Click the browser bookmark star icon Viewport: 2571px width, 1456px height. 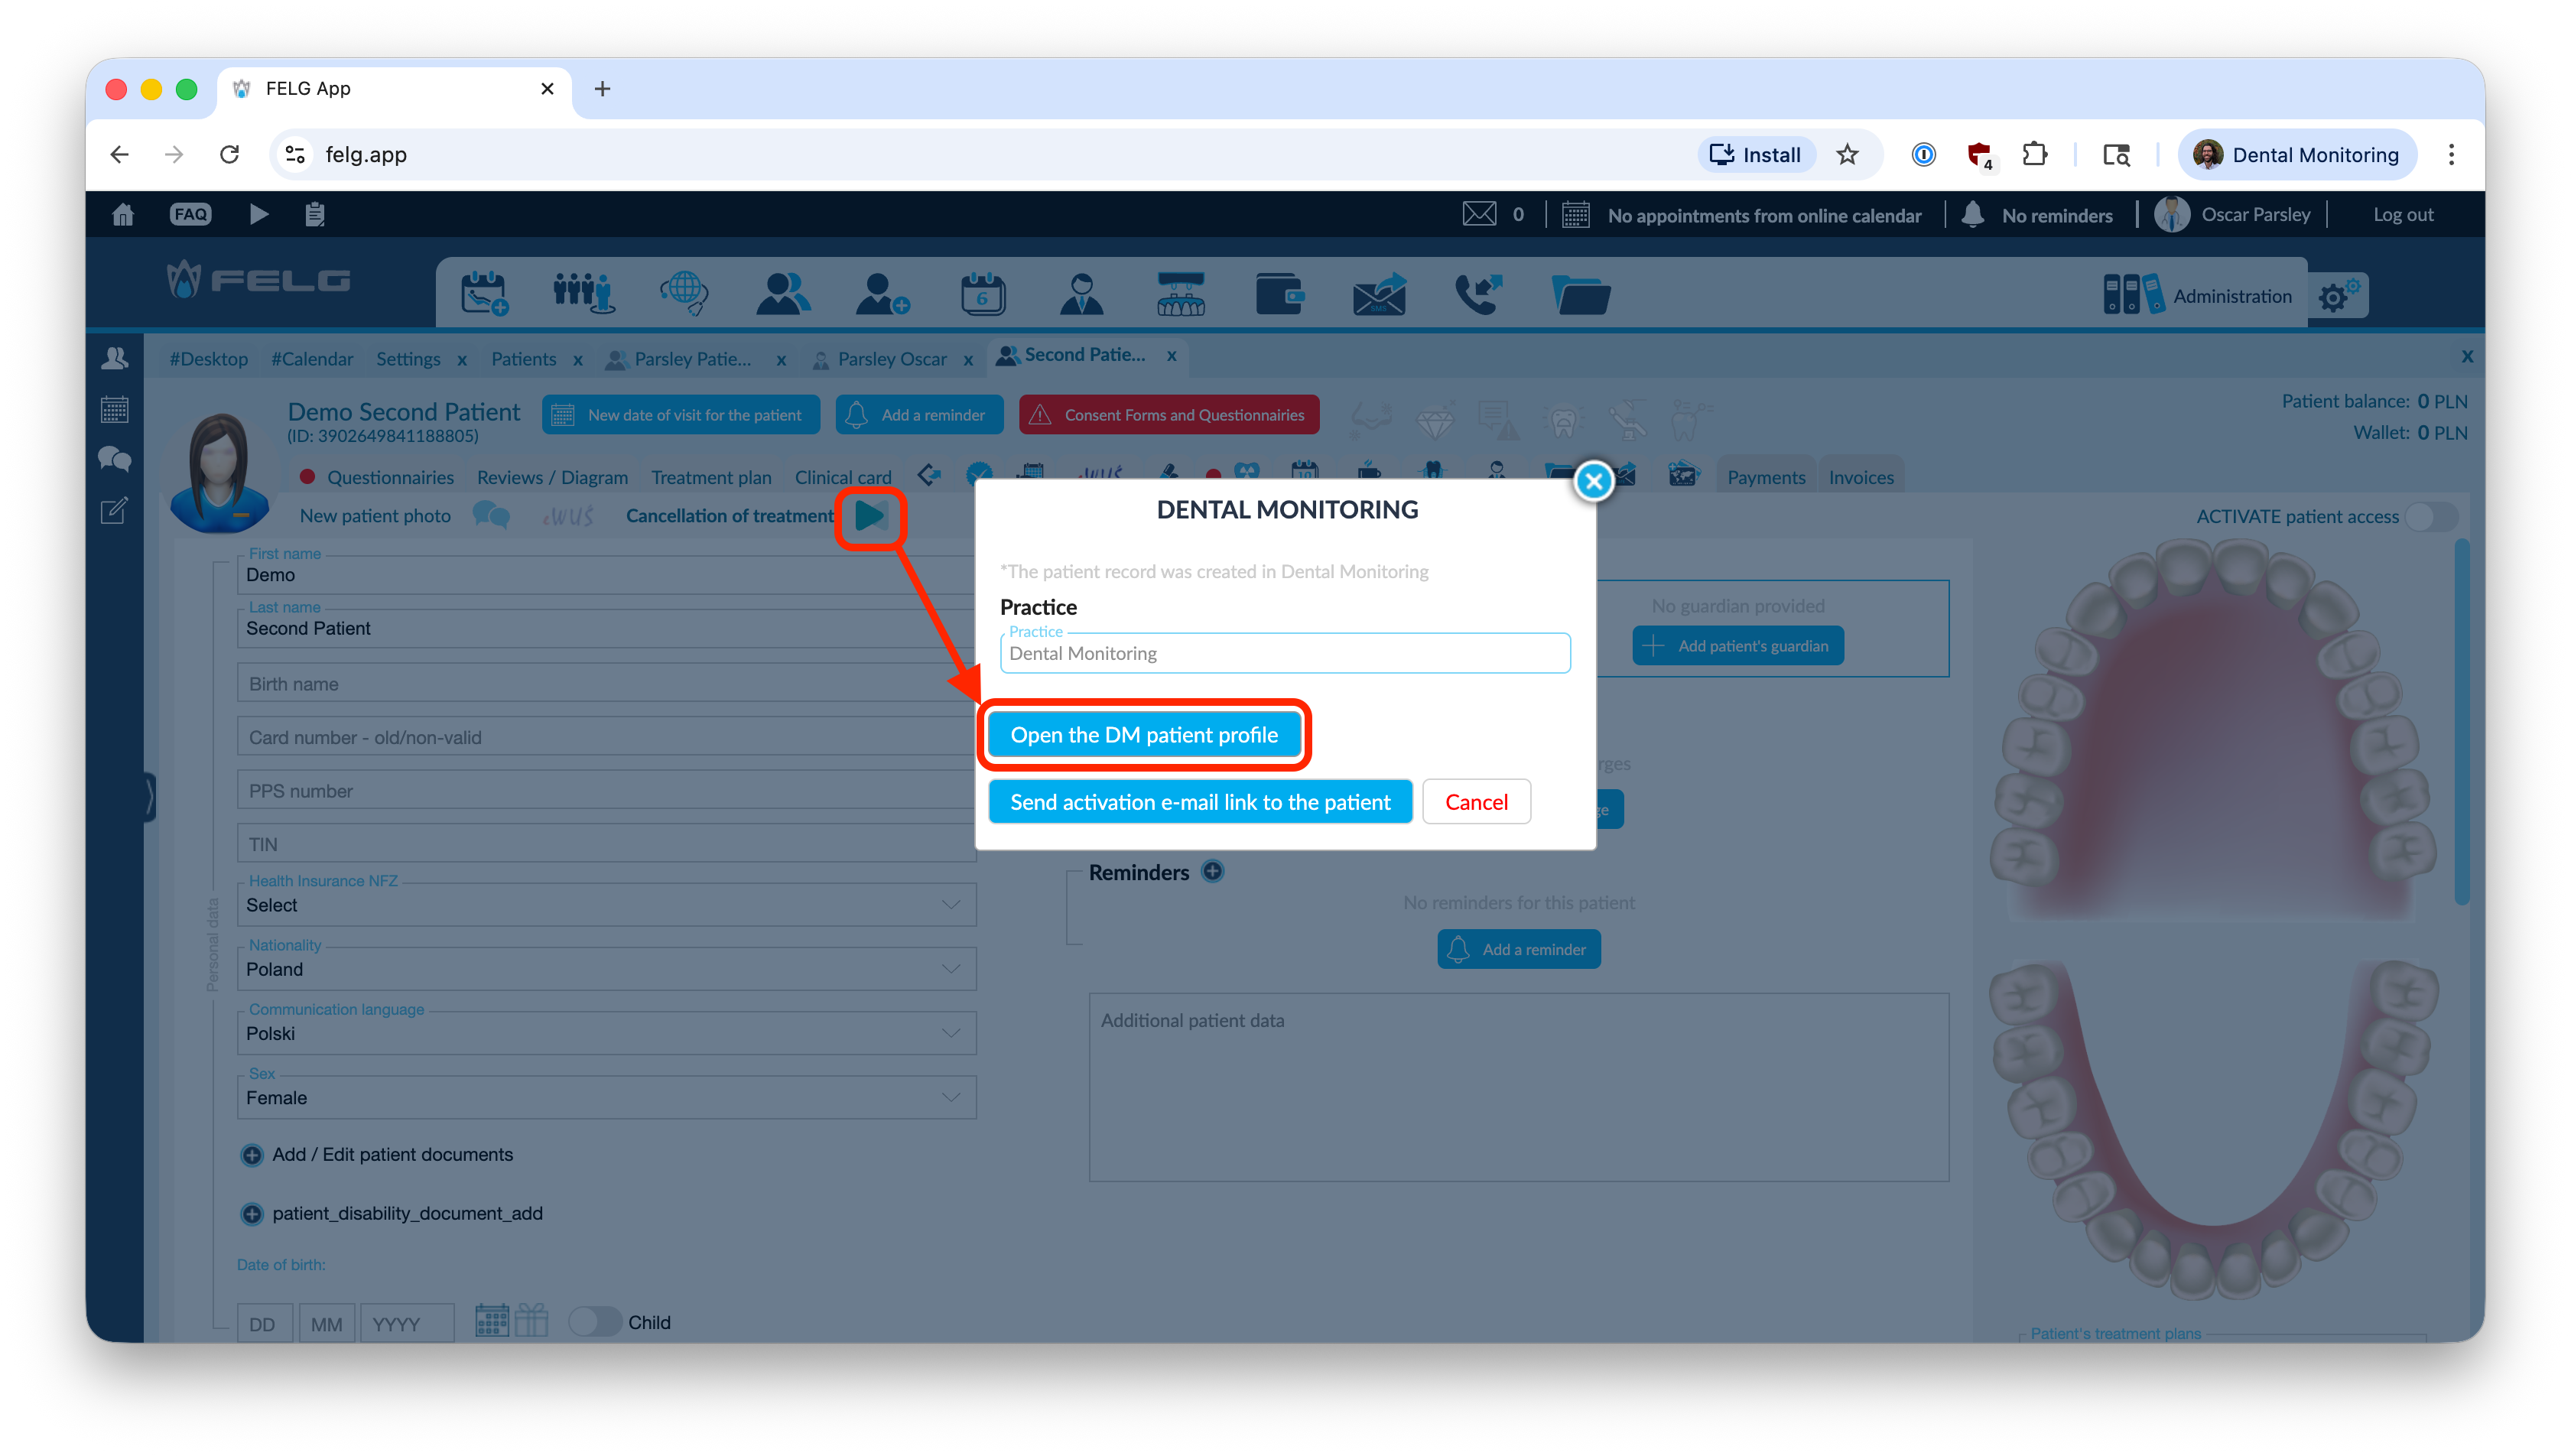1847,154
